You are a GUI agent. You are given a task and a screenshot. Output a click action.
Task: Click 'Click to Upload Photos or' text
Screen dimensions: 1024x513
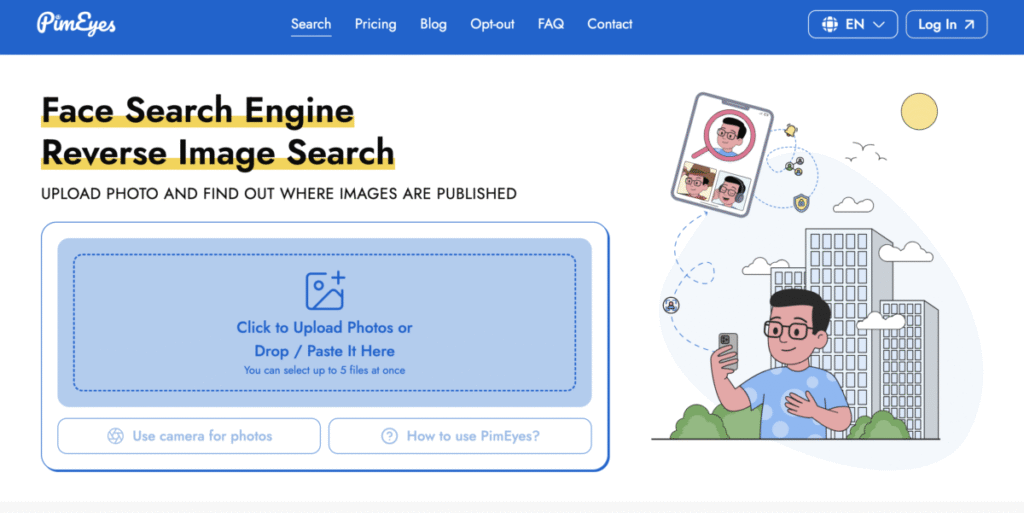click(325, 328)
